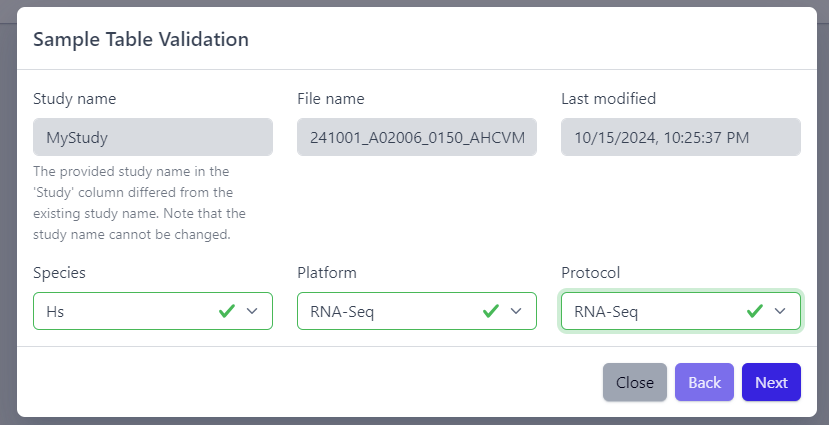This screenshot has width=829, height=425.
Task: Go back with the Back button
Action: tap(704, 382)
